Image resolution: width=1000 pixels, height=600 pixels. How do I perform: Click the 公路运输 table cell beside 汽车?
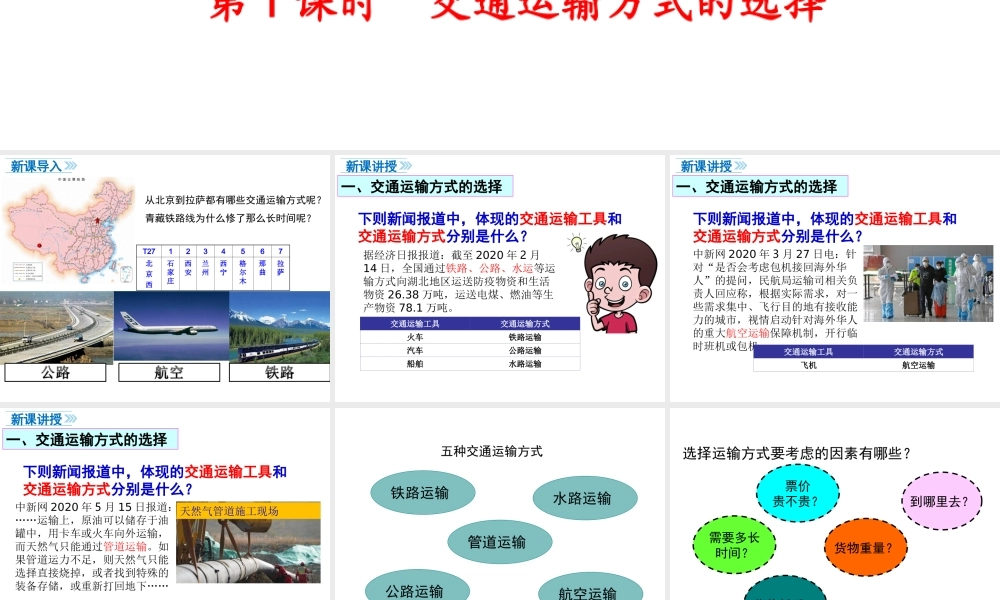(525, 351)
